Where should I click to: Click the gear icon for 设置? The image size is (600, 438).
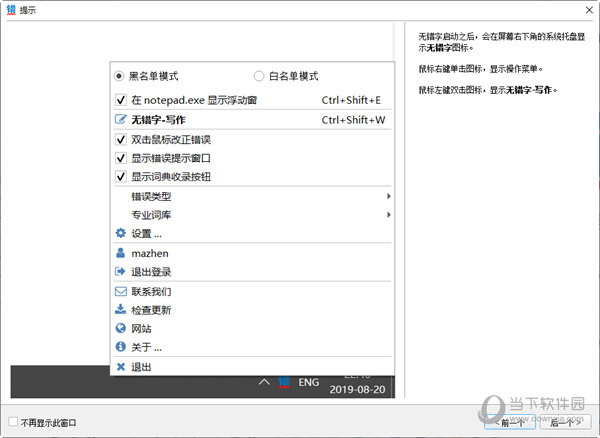click(121, 233)
